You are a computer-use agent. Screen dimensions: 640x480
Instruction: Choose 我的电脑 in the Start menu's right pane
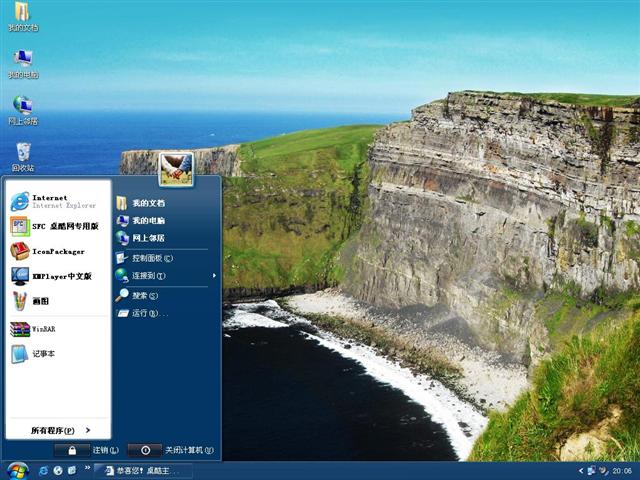pos(147,220)
